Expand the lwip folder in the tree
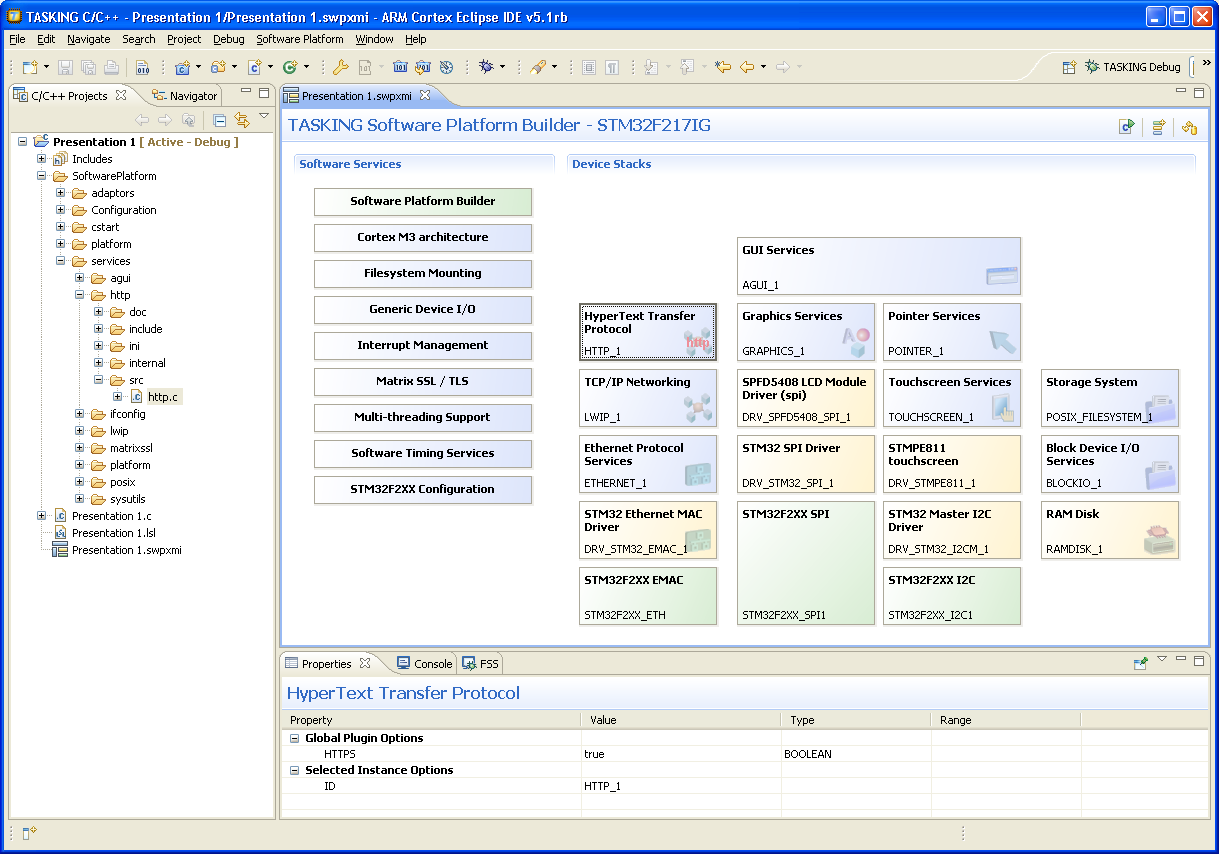Screen dimensions: 1219x854 pos(81,431)
